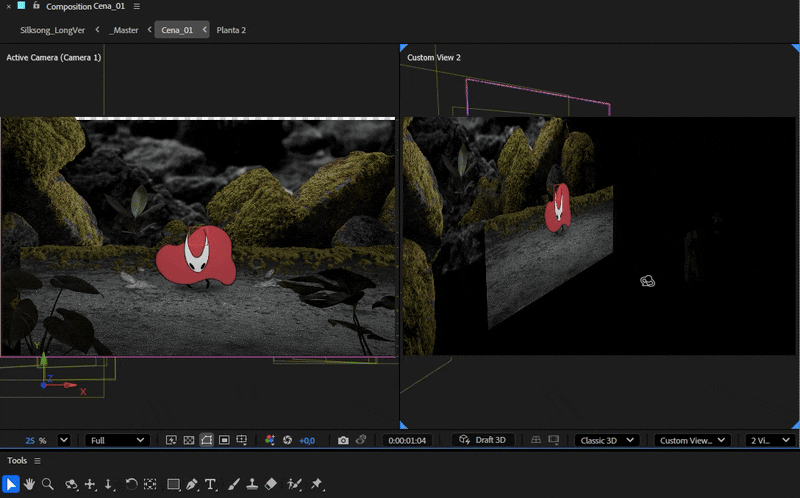The width and height of the screenshot is (800, 498).
Task: Expand the chevron right of Cena_01
Action: [205, 30]
